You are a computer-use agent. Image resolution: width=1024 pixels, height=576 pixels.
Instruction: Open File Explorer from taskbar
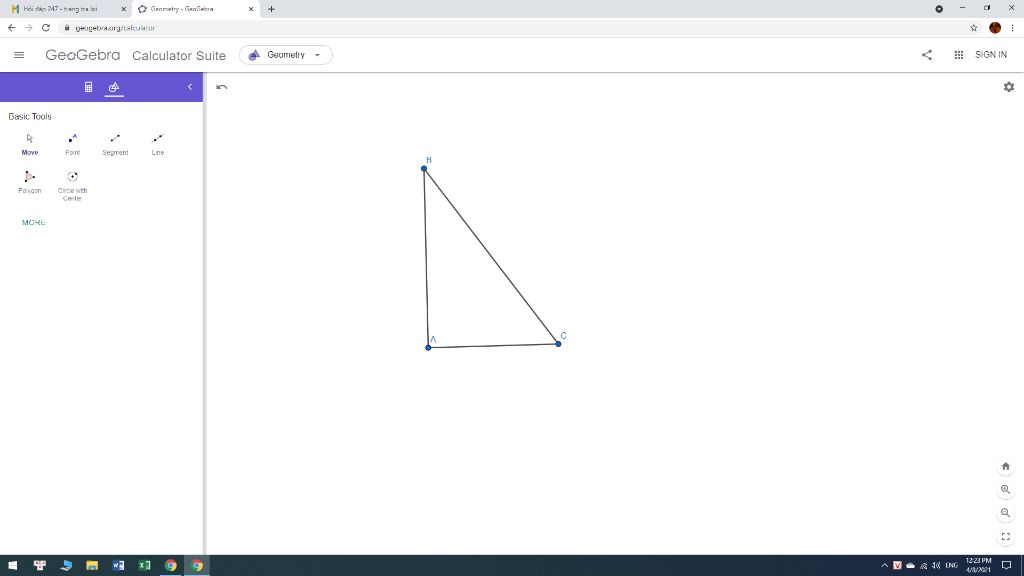click(x=92, y=566)
